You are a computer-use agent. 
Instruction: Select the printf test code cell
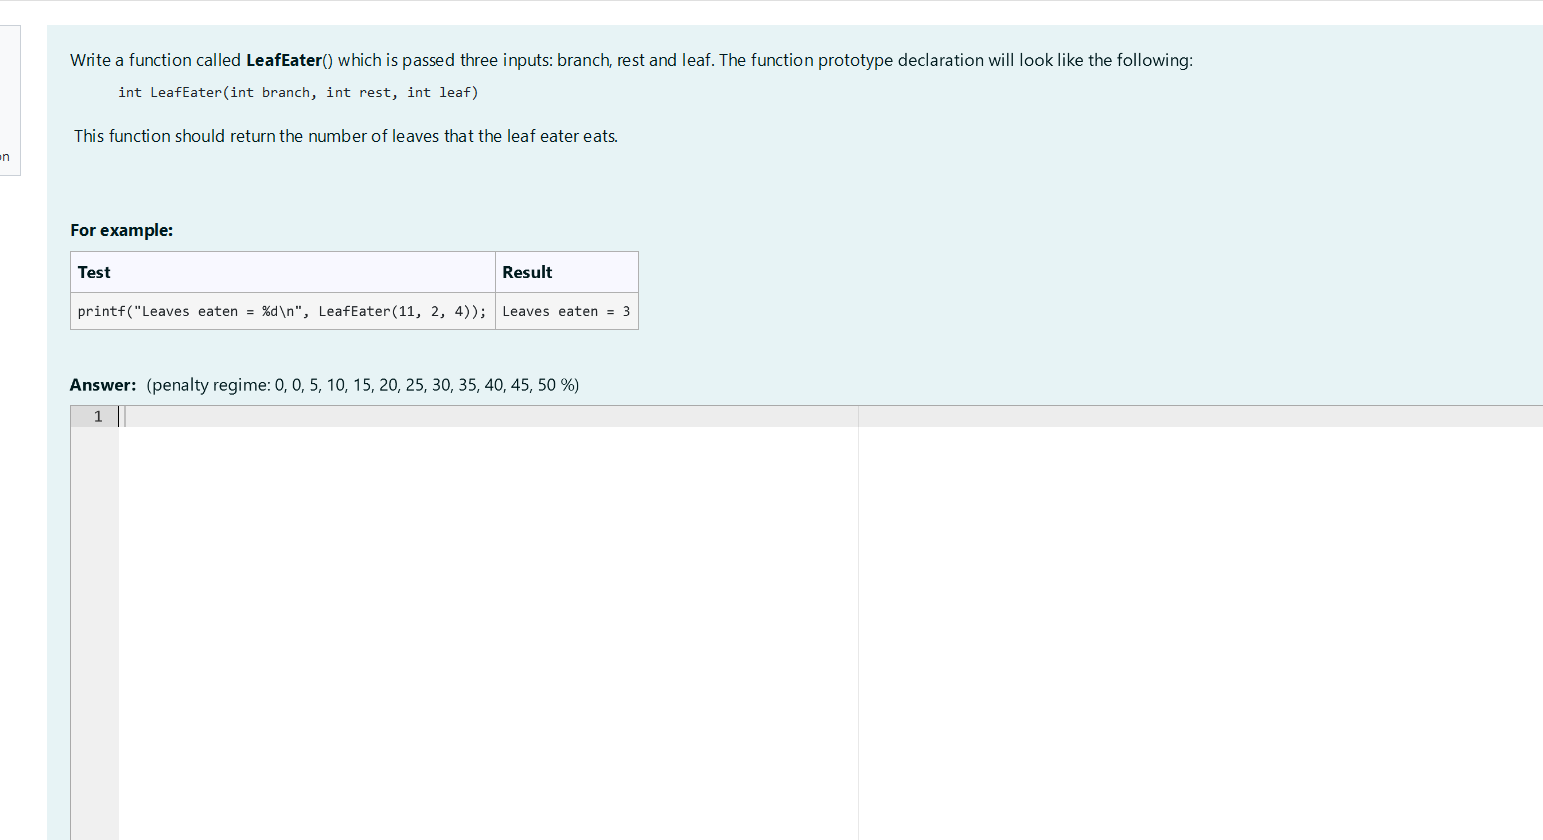[x=281, y=311]
